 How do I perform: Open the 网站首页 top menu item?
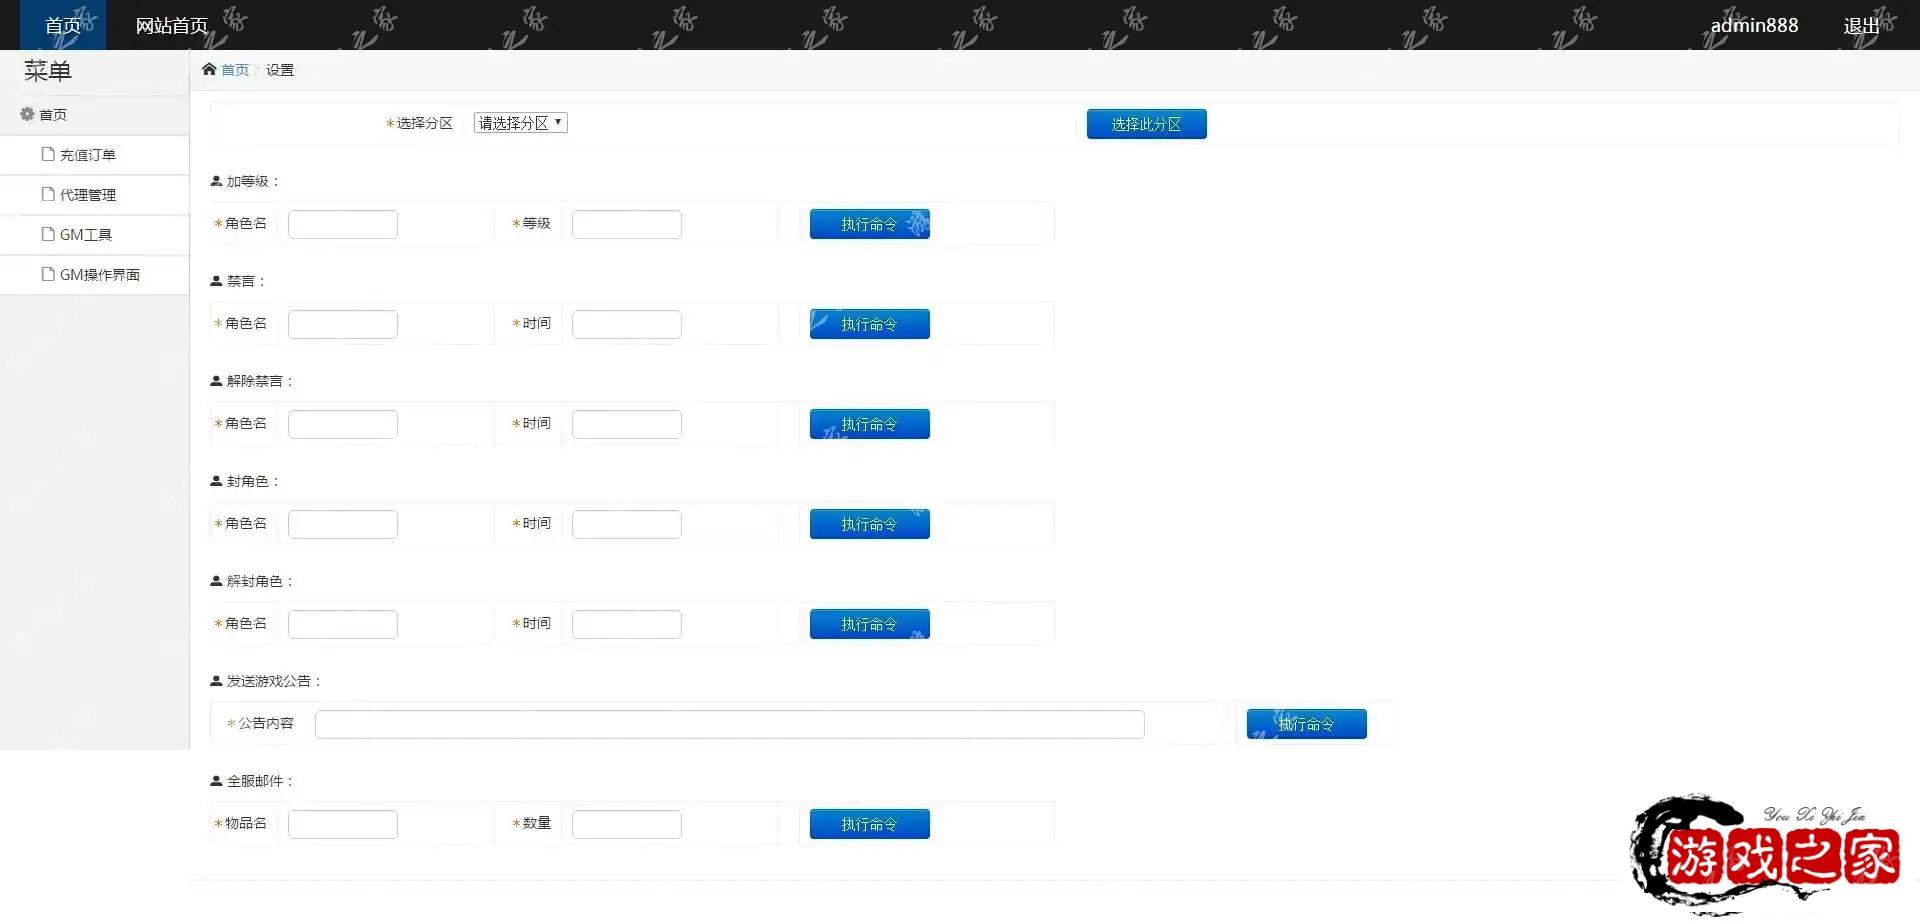click(171, 26)
